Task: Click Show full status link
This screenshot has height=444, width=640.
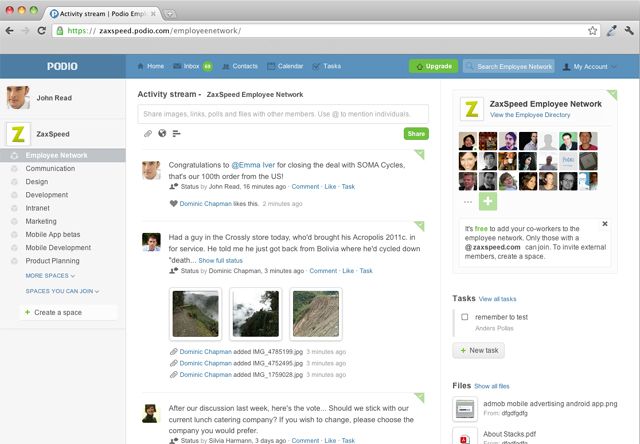Action: (220, 260)
